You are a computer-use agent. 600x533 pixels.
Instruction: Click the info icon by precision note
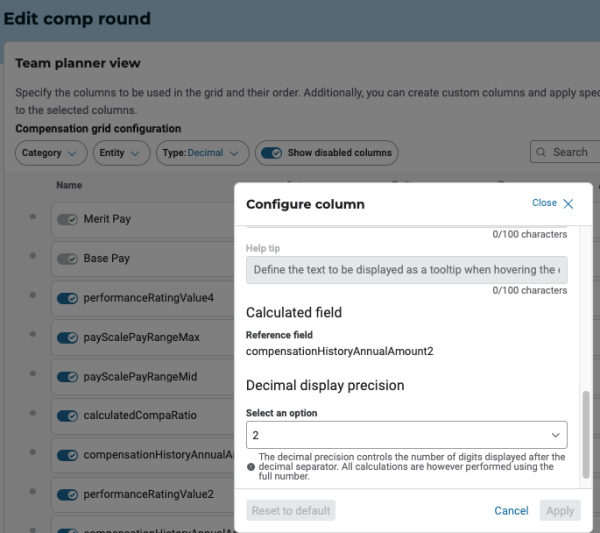[x=251, y=467]
